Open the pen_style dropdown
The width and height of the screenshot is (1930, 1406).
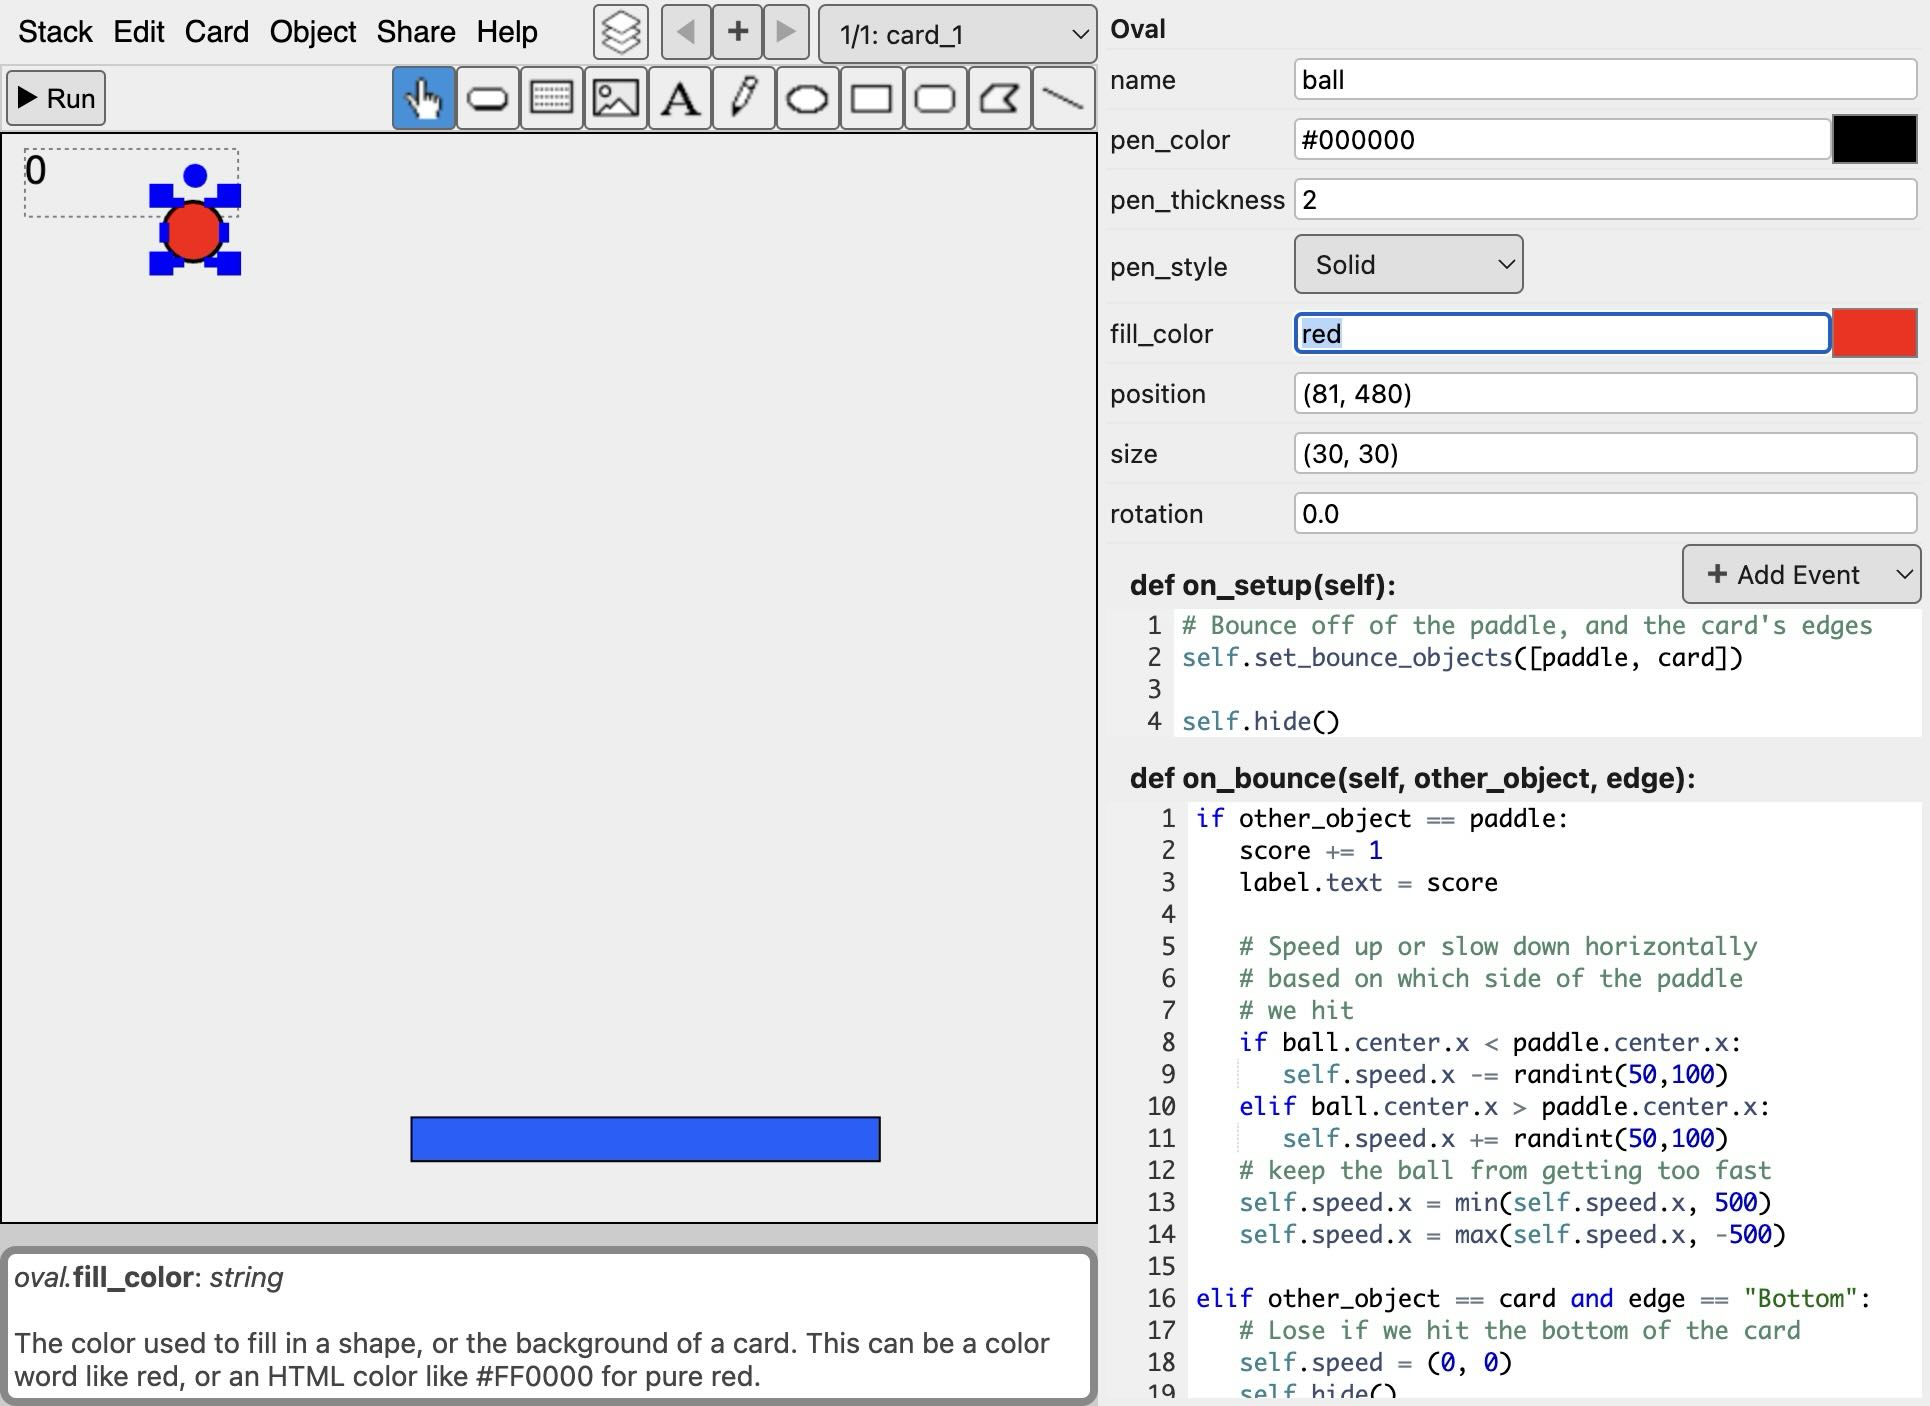click(1407, 263)
